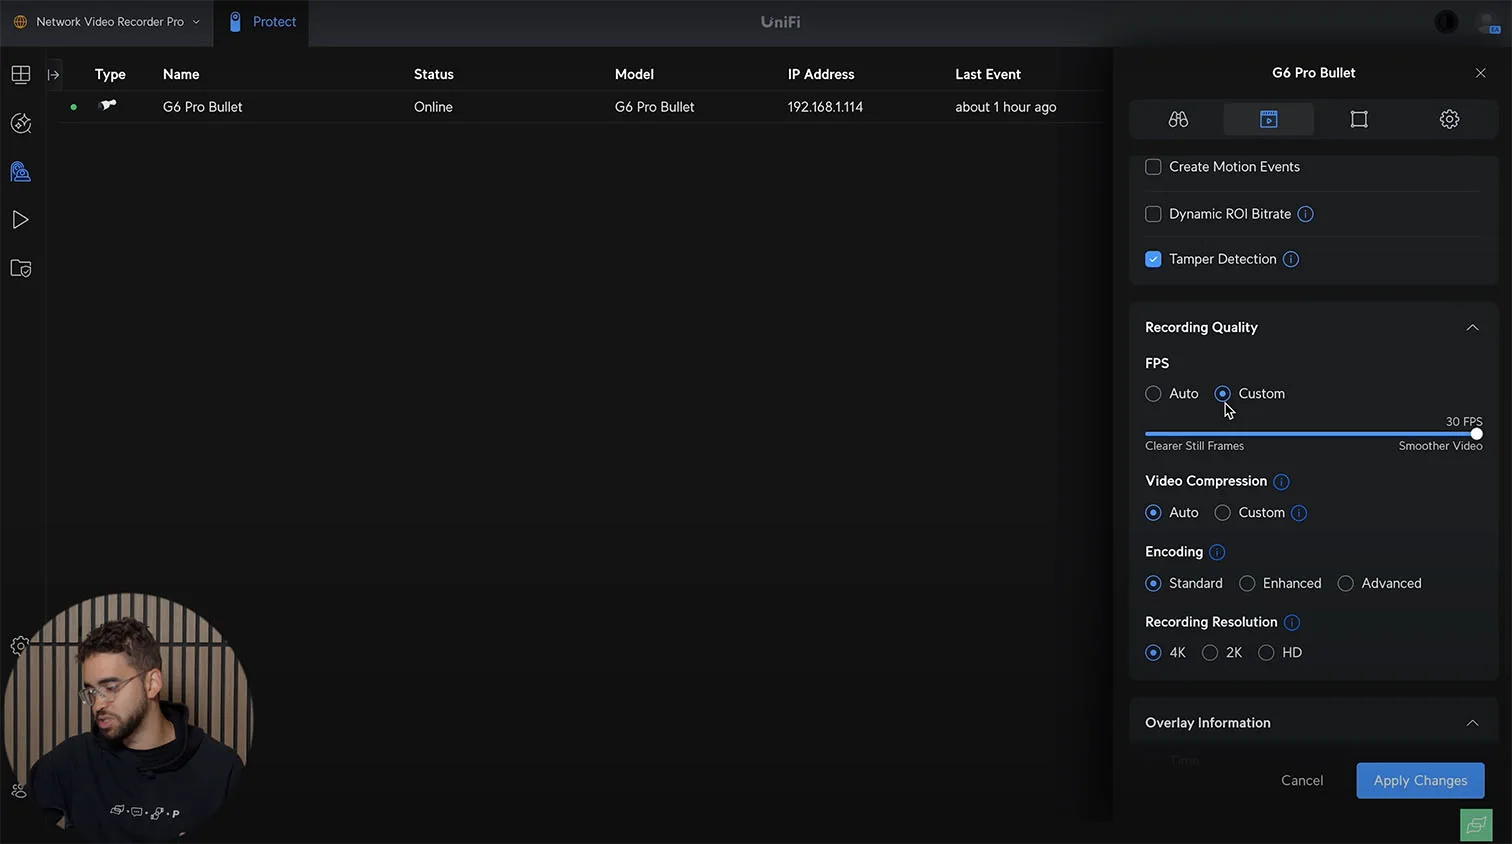1512x844 pixels.
Task: Select HD recording resolution
Action: click(1266, 653)
